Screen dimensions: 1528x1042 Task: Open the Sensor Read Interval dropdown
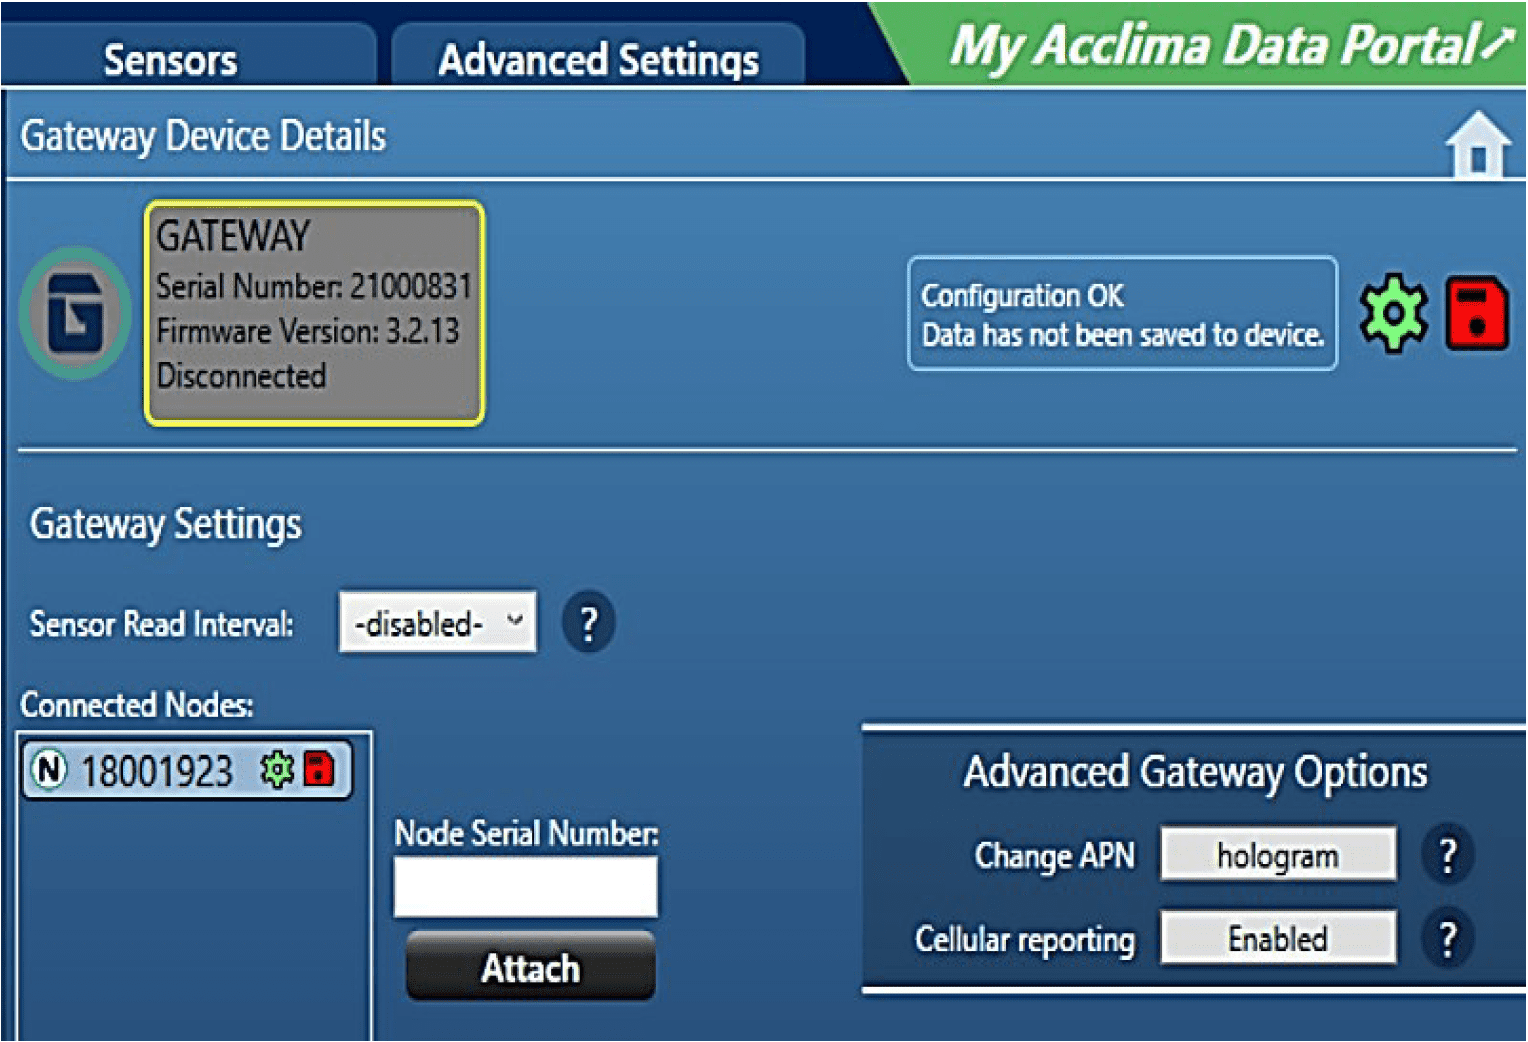(x=436, y=621)
